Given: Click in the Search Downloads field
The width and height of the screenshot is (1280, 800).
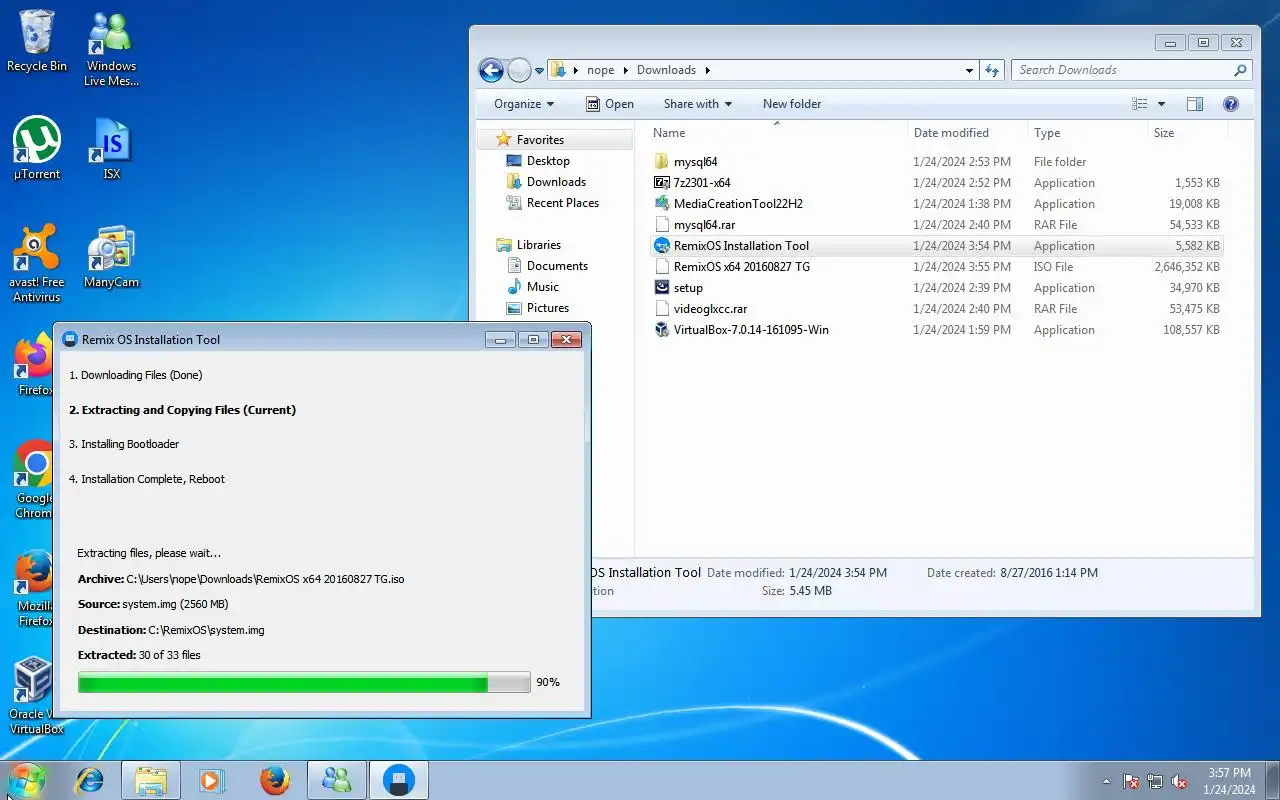Looking at the screenshot, I should (x=1131, y=70).
